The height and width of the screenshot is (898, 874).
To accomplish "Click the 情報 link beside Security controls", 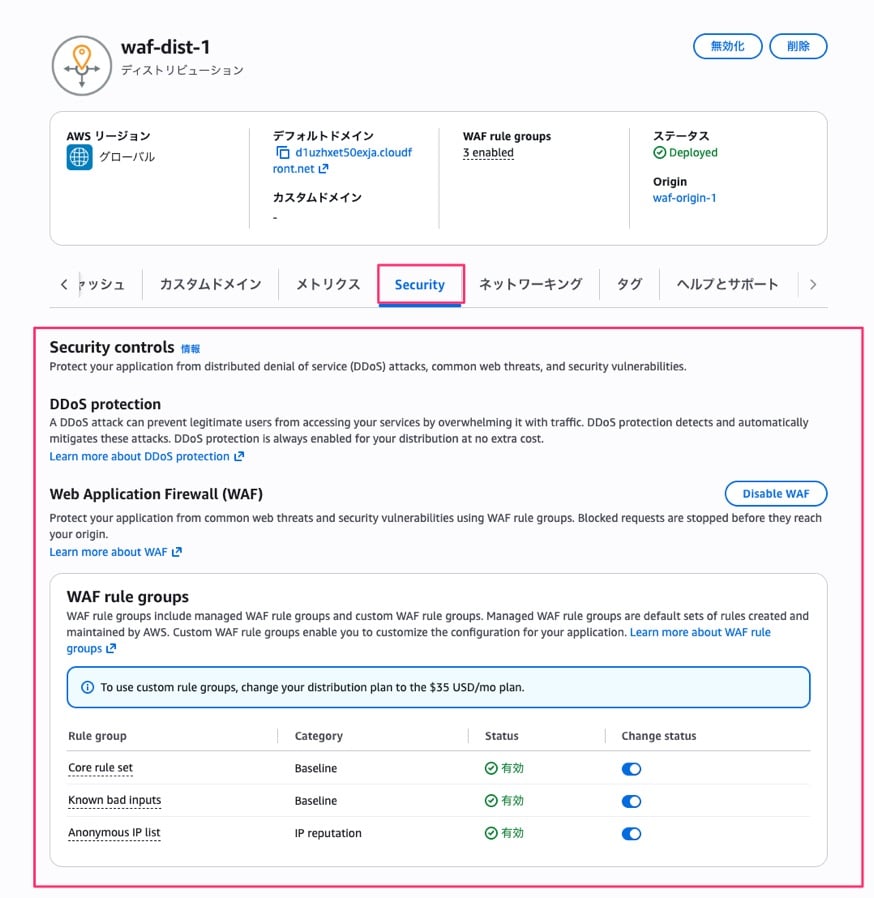I will [x=190, y=349].
